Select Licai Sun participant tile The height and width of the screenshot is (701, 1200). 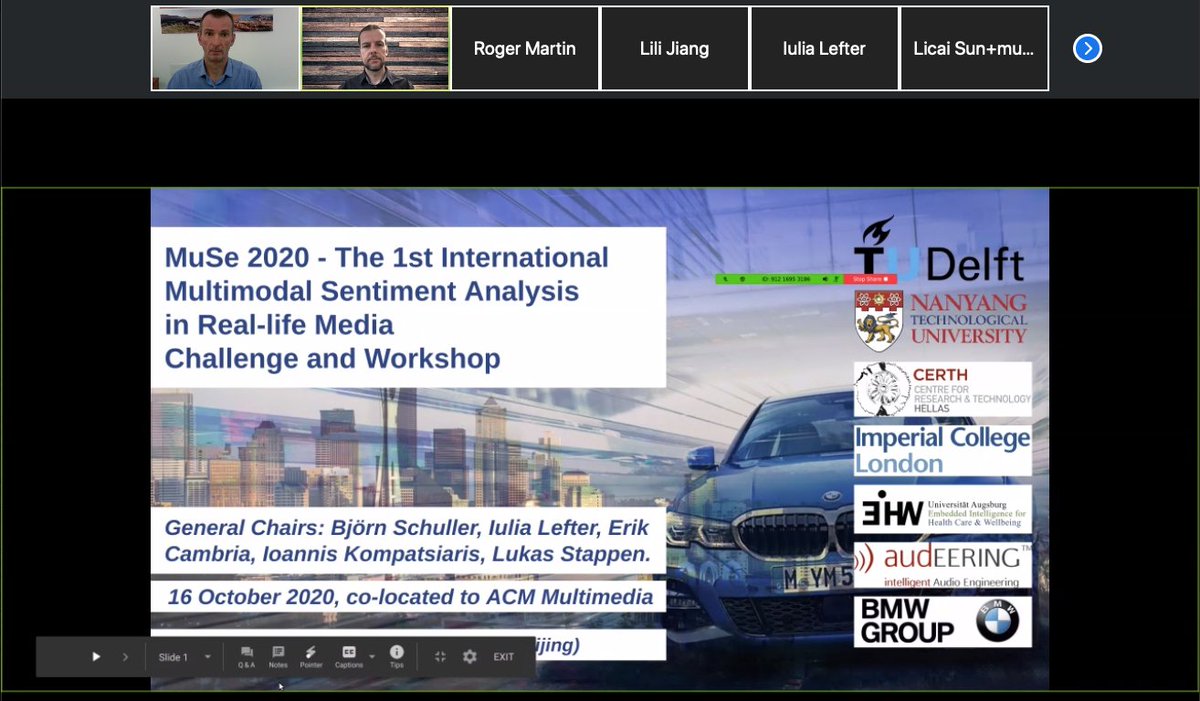974,48
